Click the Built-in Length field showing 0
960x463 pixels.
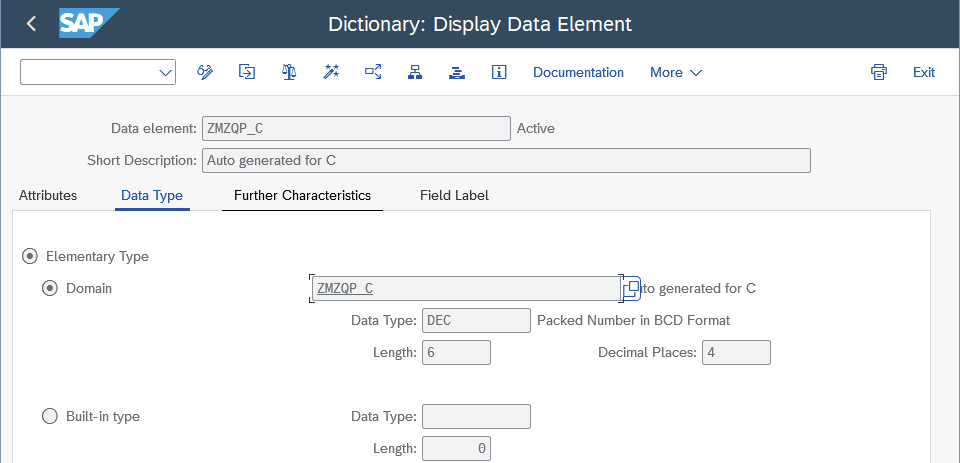coord(456,448)
